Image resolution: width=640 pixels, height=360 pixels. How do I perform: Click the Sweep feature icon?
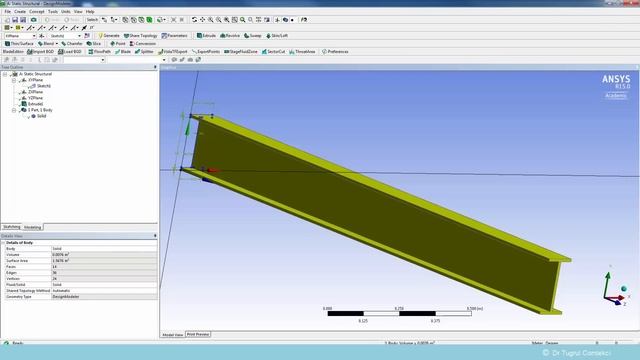pyautogui.click(x=247, y=36)
